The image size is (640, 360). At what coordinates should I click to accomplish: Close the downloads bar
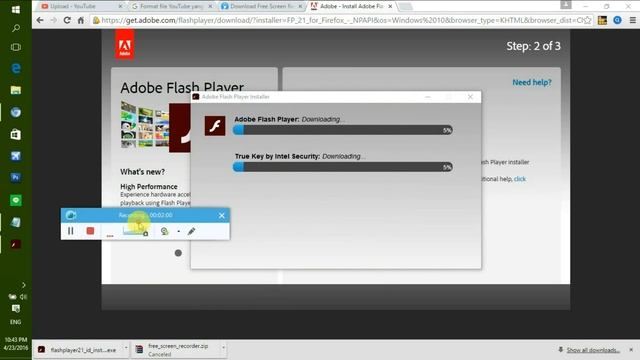(x=631, y=350)
